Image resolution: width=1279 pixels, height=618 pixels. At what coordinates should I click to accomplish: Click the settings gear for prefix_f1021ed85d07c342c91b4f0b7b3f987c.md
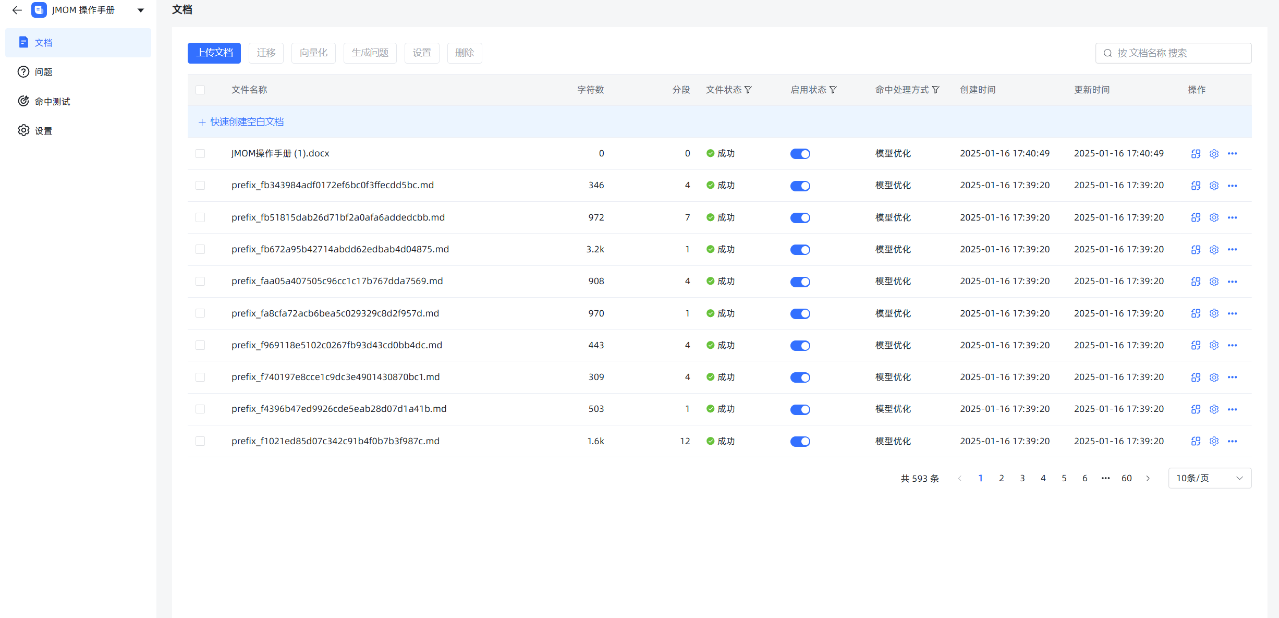coord(1214,441)
